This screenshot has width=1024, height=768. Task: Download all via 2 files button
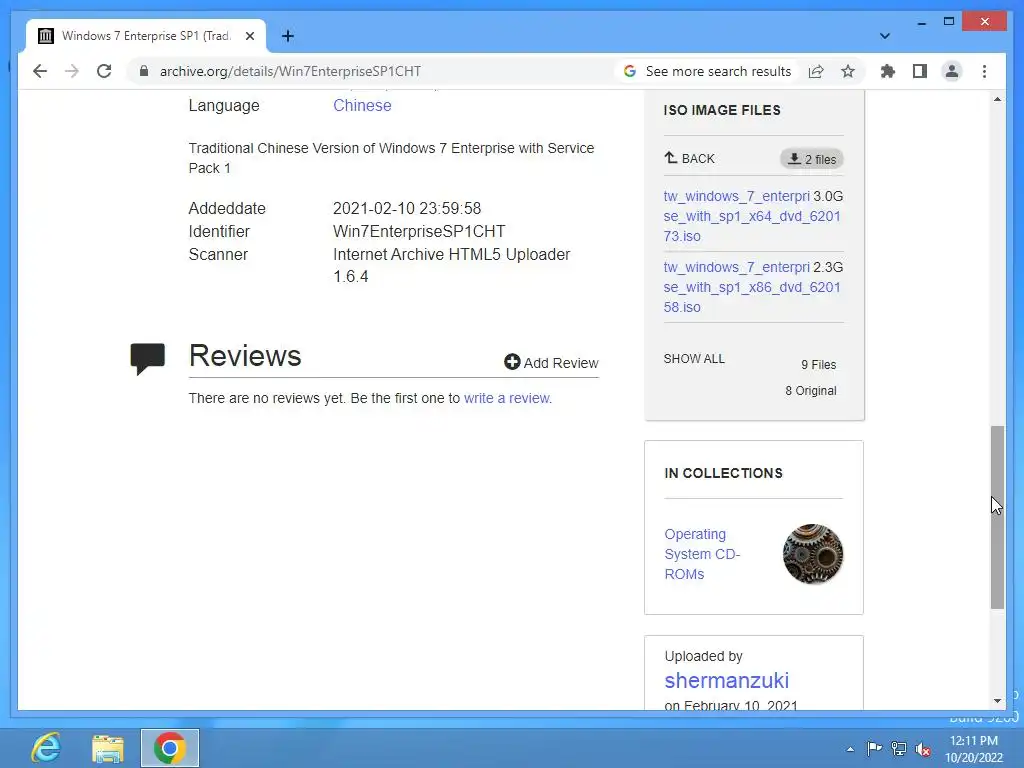[812, 159]
